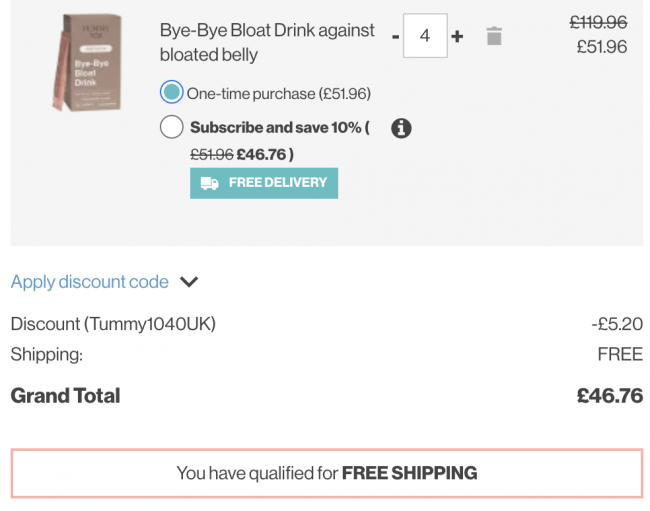Open Apply discount code link
The width and height of the screenshot is (650, 511).
tap(90, 282)
